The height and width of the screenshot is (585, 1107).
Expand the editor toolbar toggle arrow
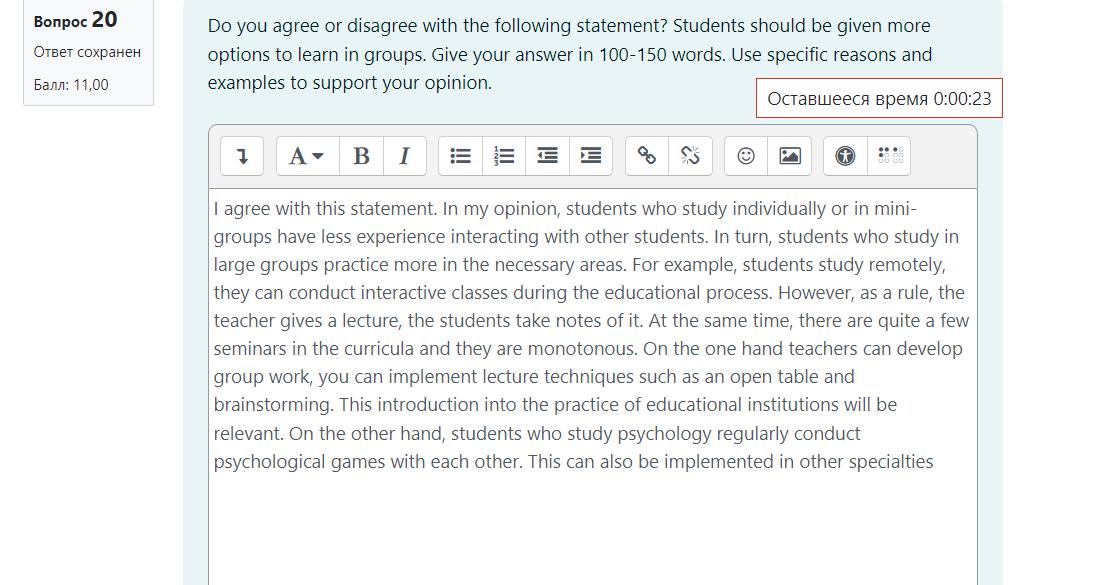[242, 156]
